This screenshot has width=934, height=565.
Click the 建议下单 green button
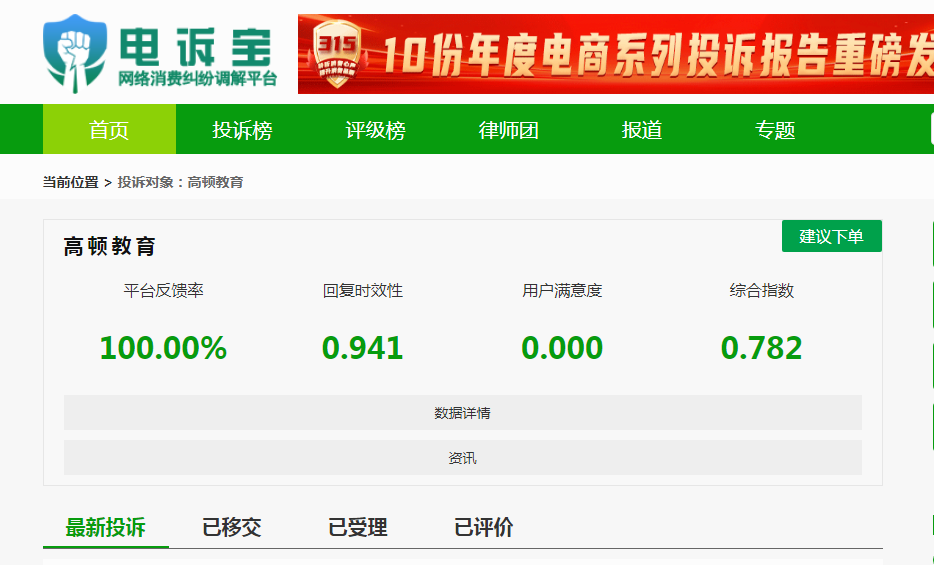coord(832,236)
